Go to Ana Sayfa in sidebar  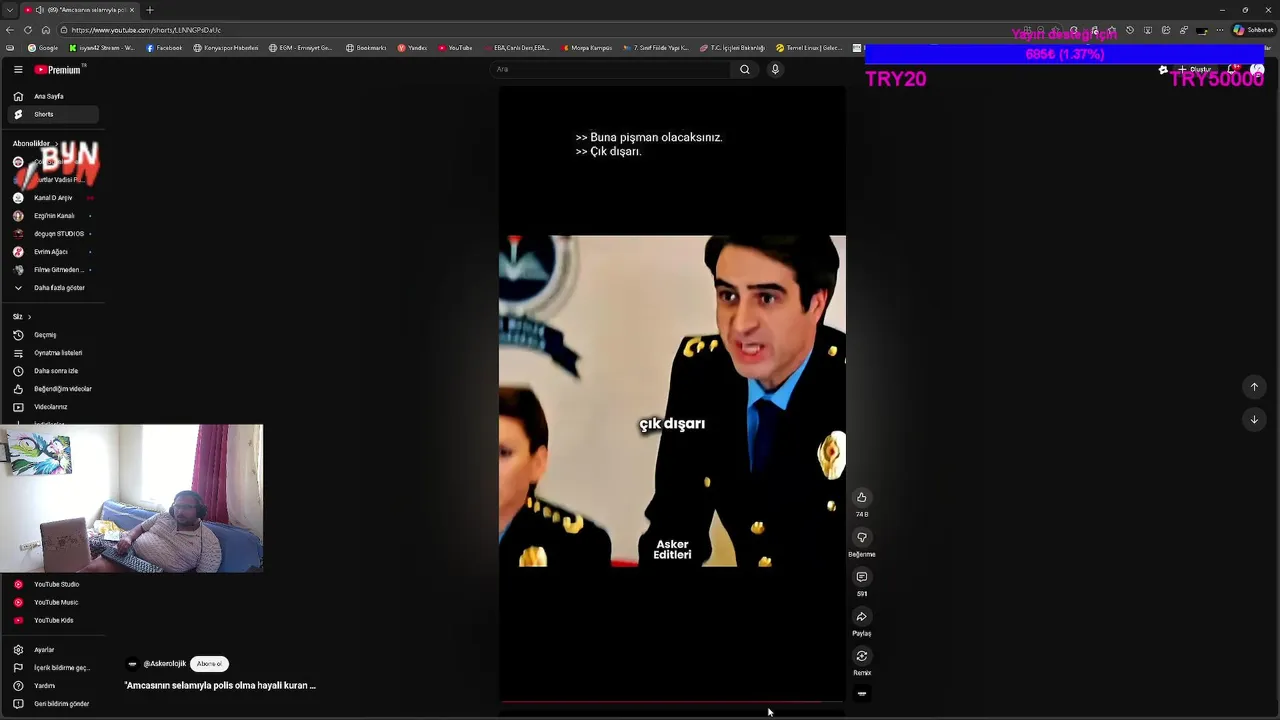(52, 96)
